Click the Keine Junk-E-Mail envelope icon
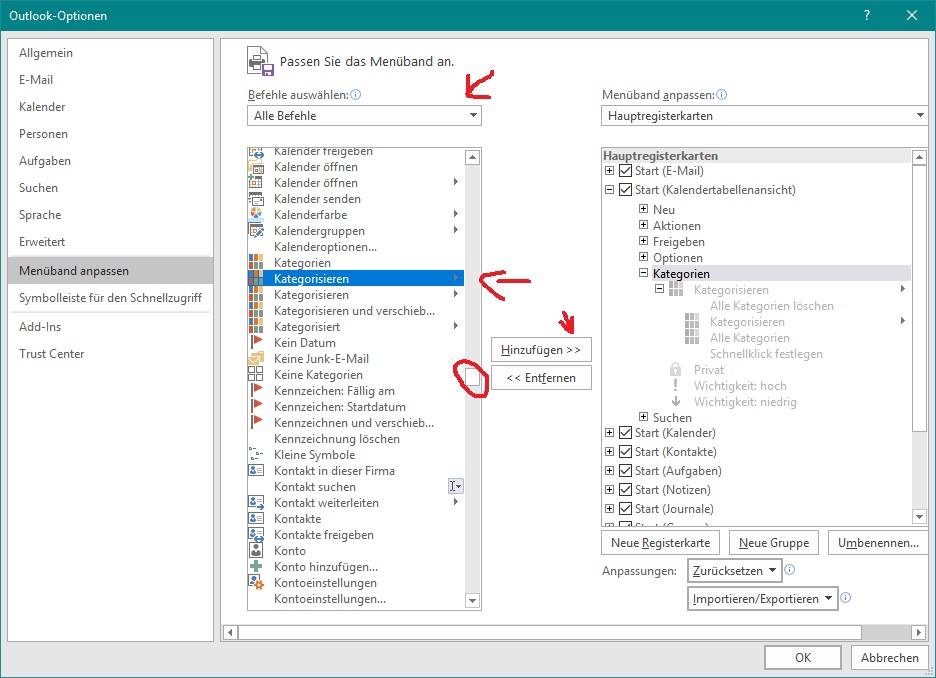Screen dimensions: 936x678 point(255,359)
